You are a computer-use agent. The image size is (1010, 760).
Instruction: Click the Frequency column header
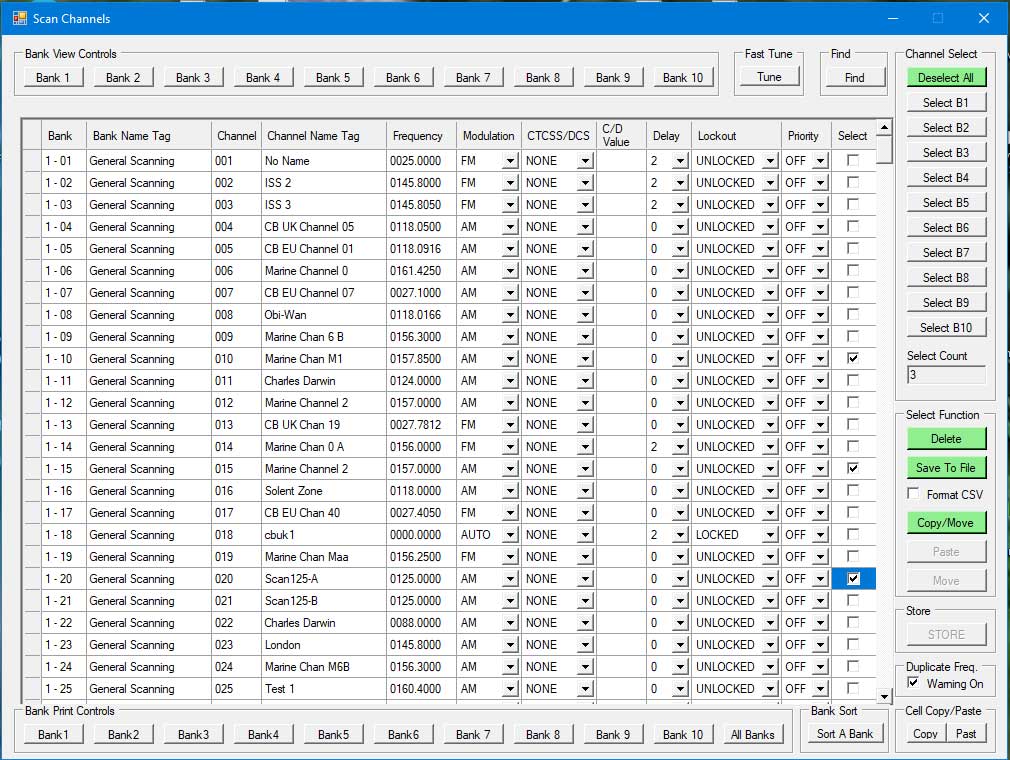pos(421,136)
